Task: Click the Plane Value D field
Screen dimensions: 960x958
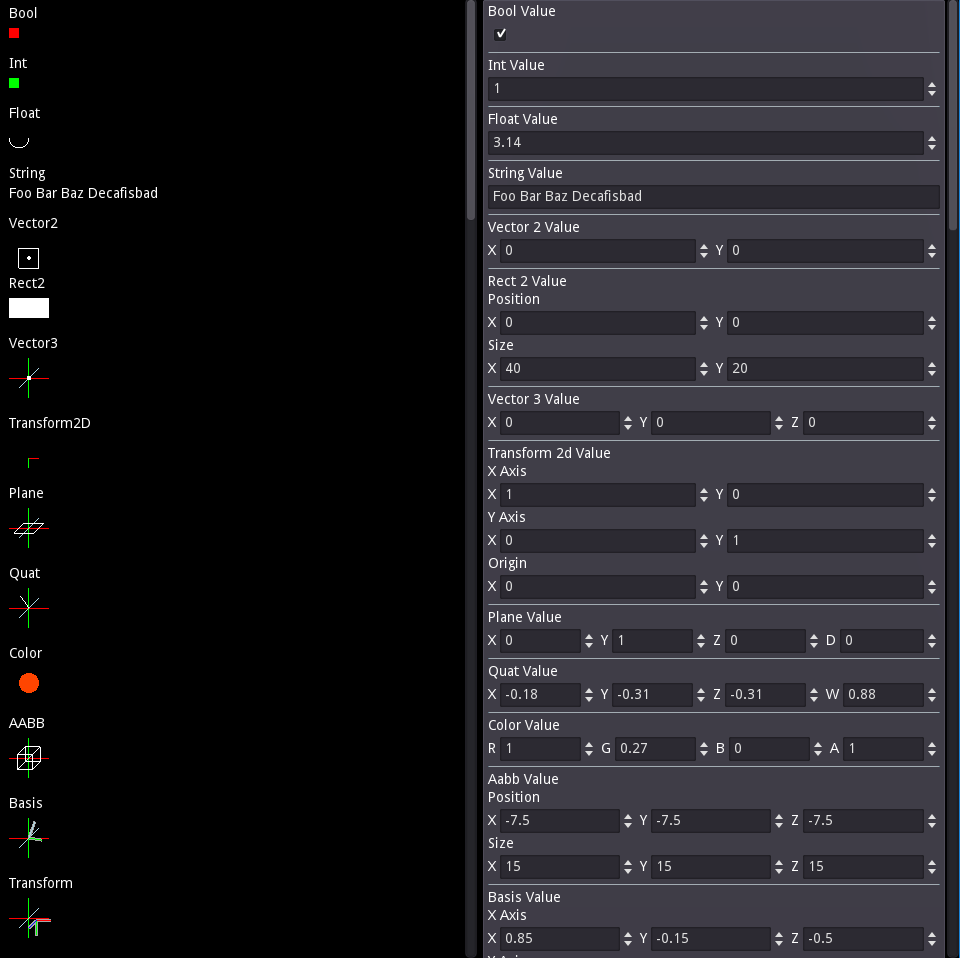Action: 881,641
